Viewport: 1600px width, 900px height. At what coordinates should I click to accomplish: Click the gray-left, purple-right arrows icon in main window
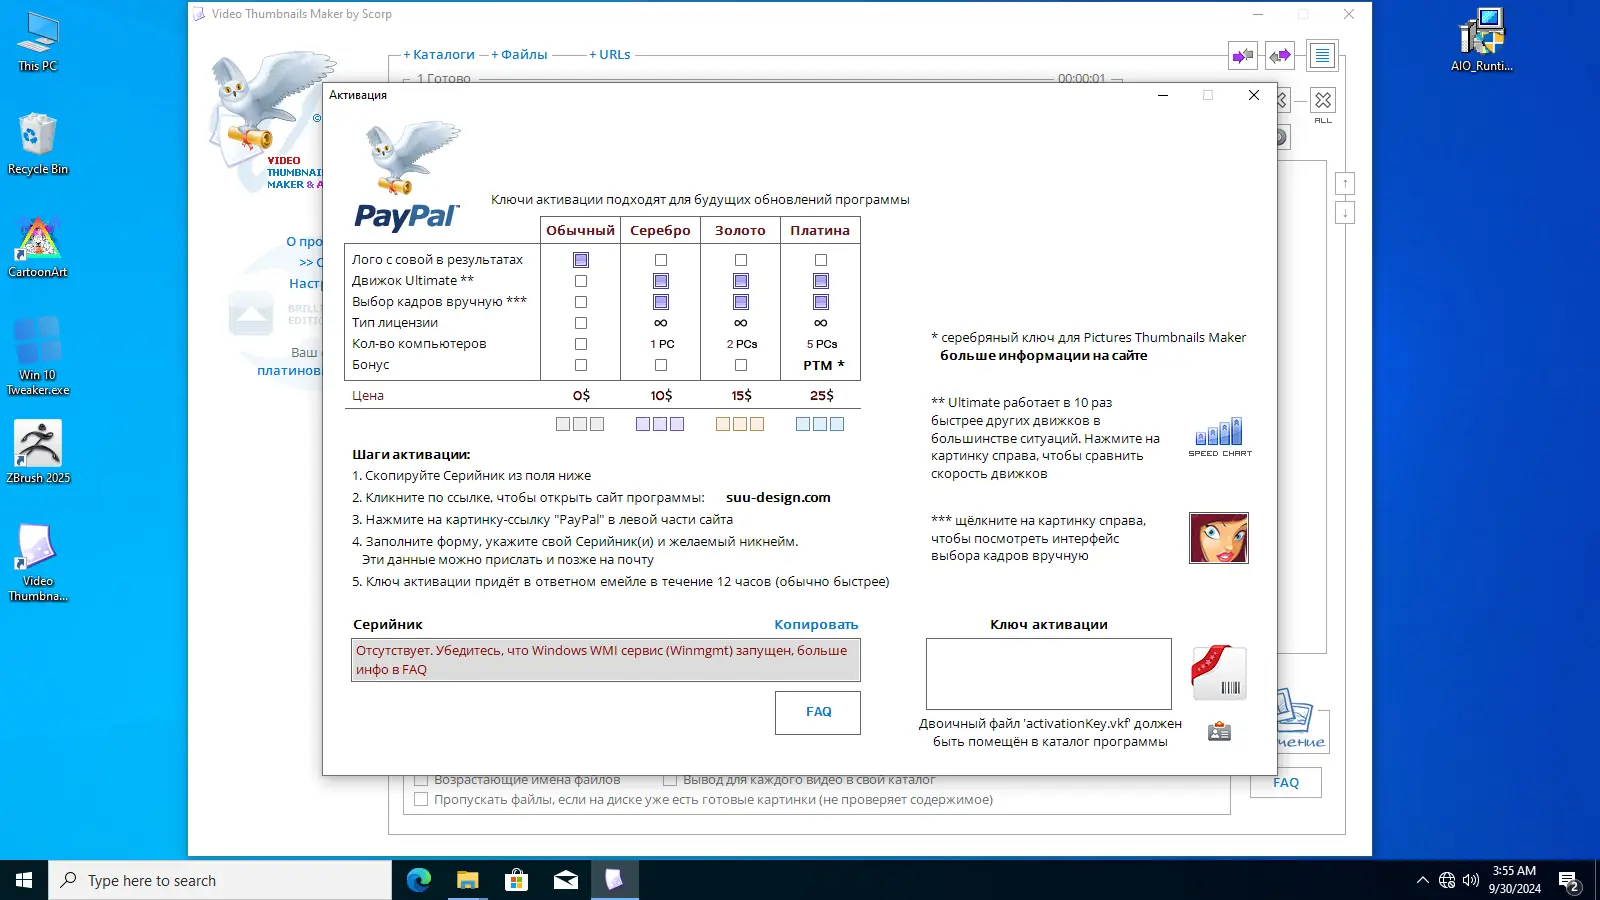tap(1280, 56)
